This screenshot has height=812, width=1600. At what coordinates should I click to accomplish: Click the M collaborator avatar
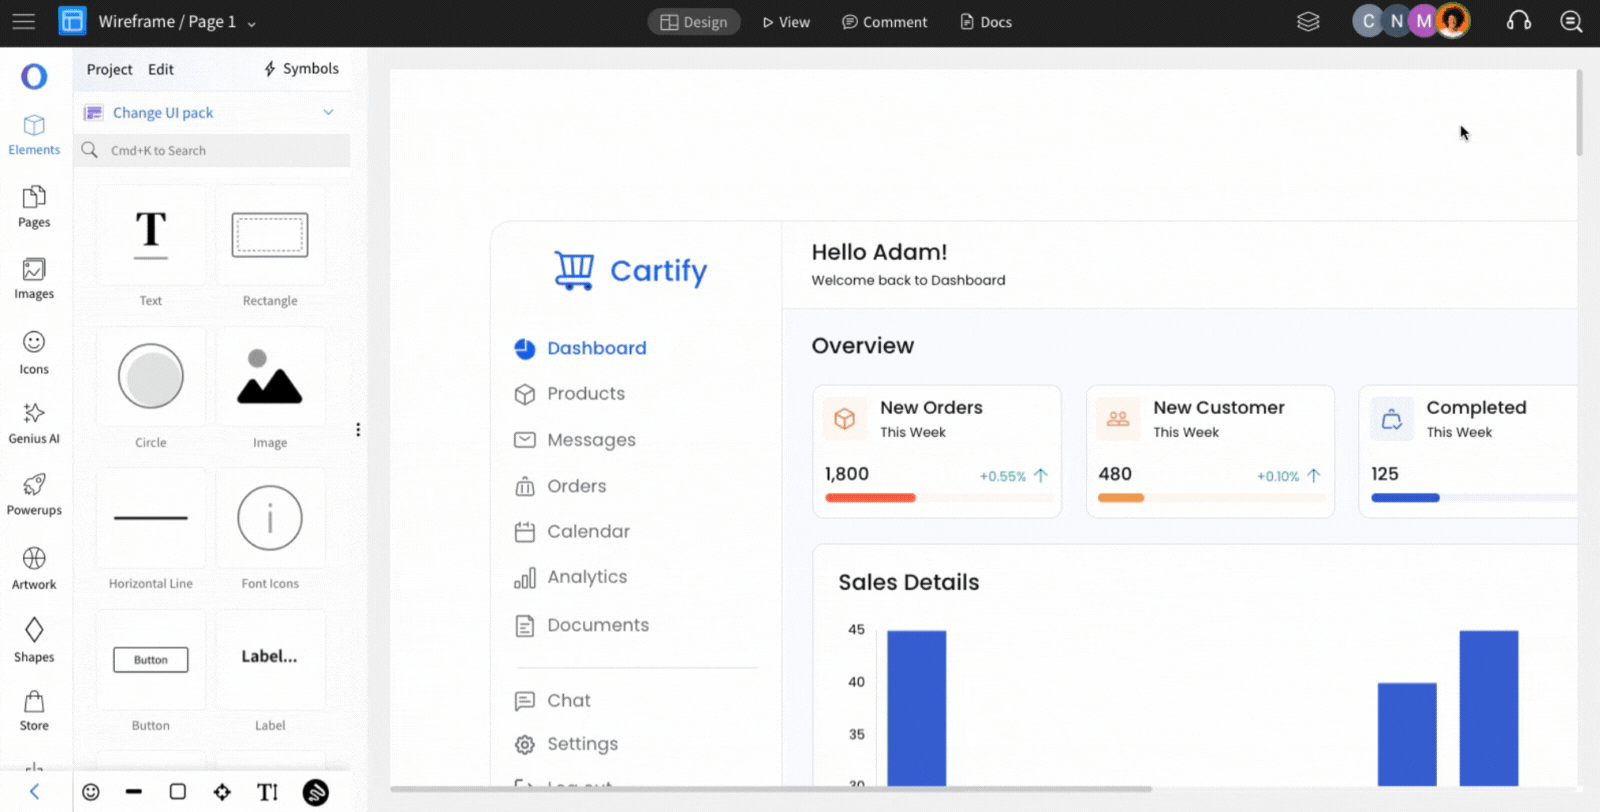pos(1423,21)
